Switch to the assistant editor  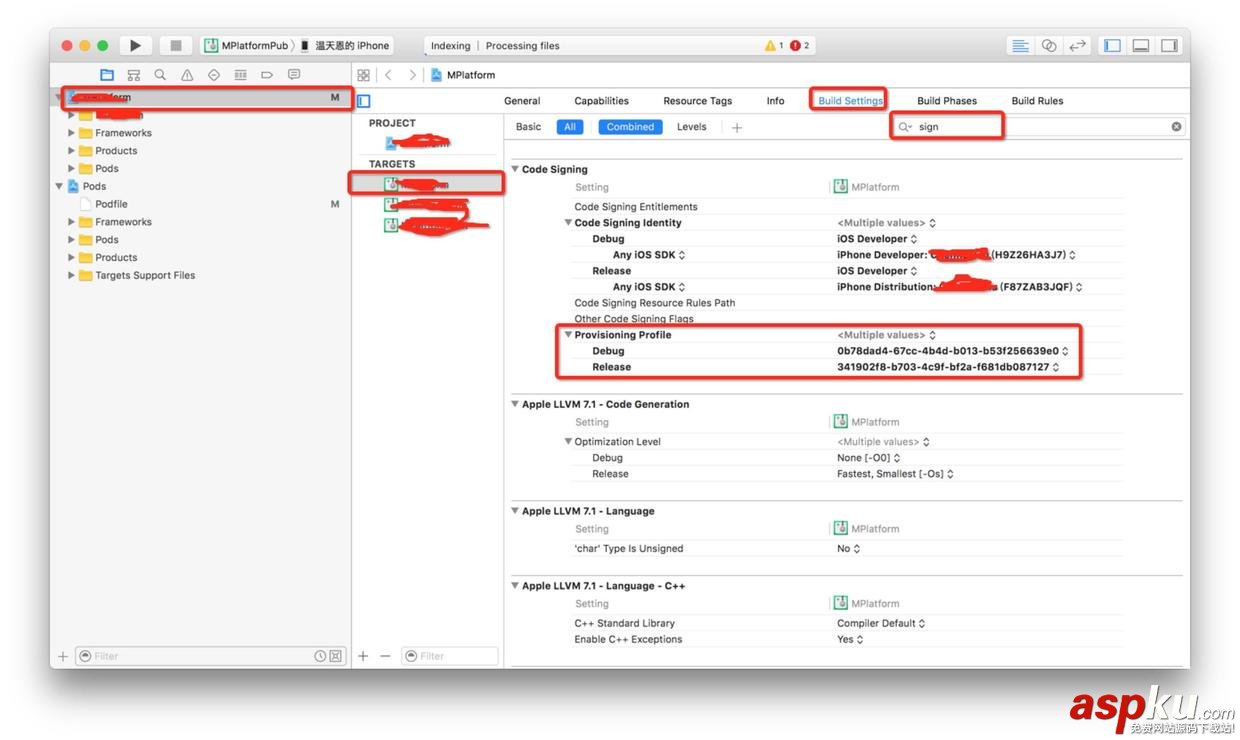[1048, 45]
